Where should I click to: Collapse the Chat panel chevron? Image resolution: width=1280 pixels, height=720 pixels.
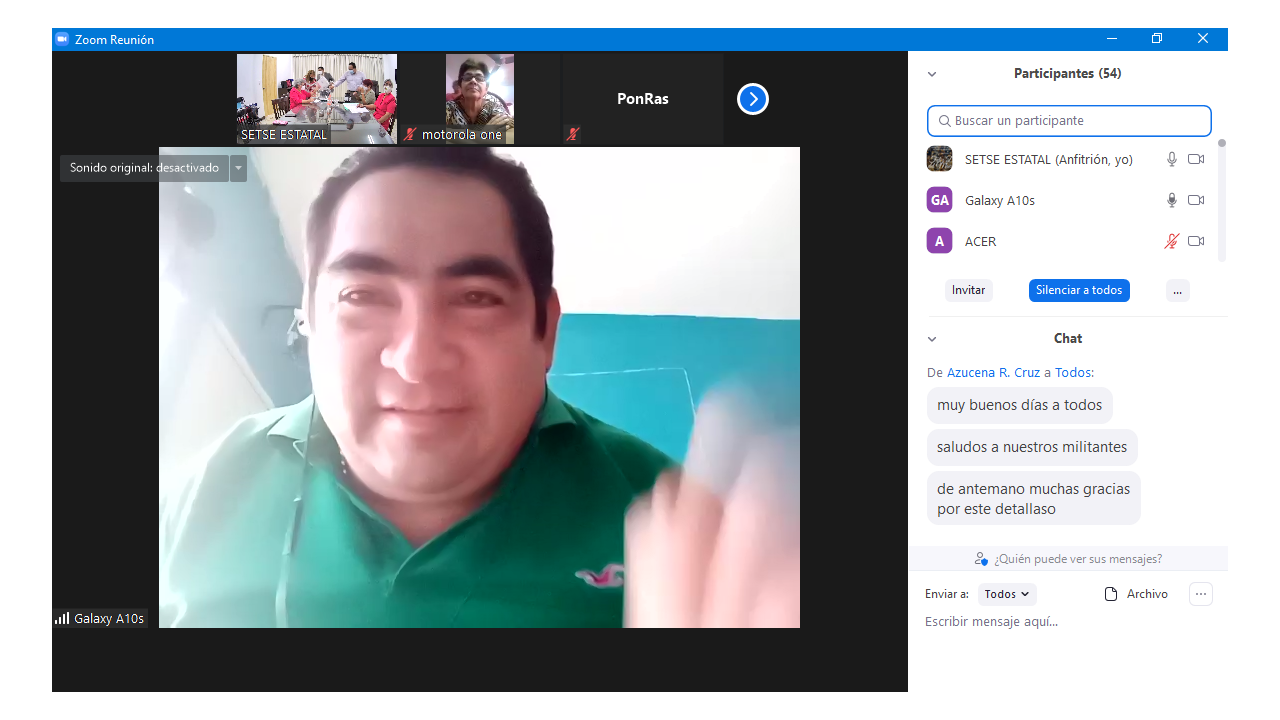pos(932,339)
